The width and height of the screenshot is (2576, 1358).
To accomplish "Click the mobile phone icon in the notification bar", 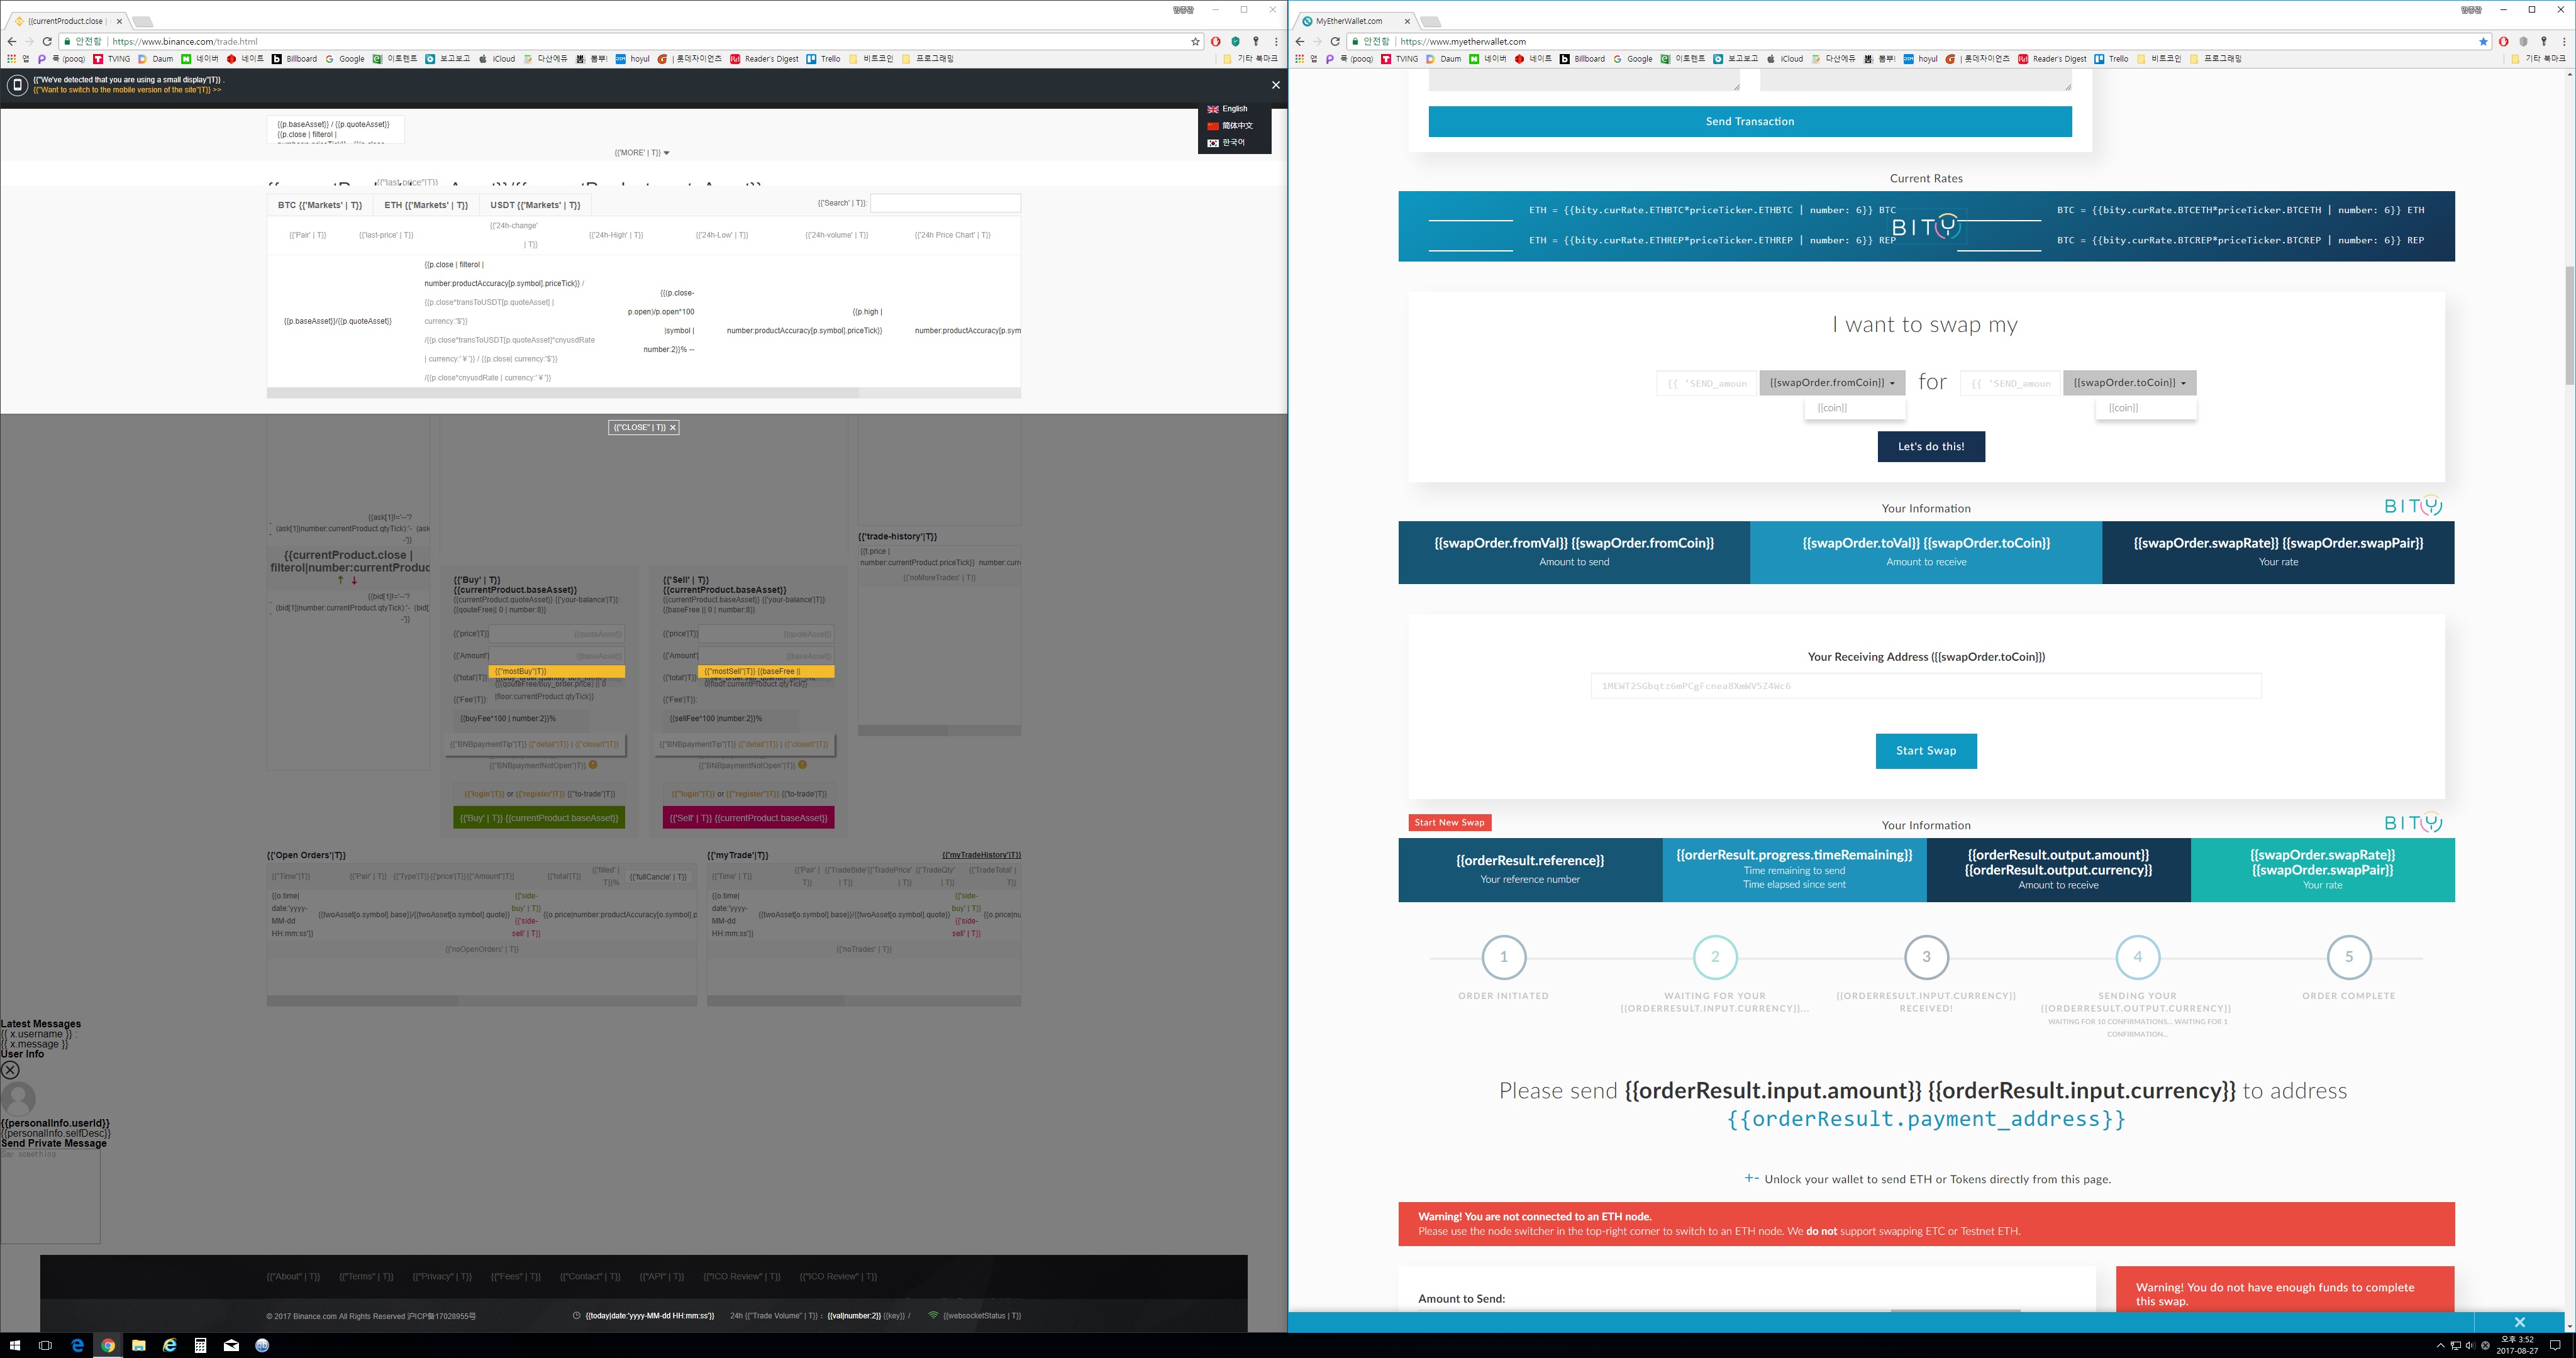I will click(x=17, y=85).
